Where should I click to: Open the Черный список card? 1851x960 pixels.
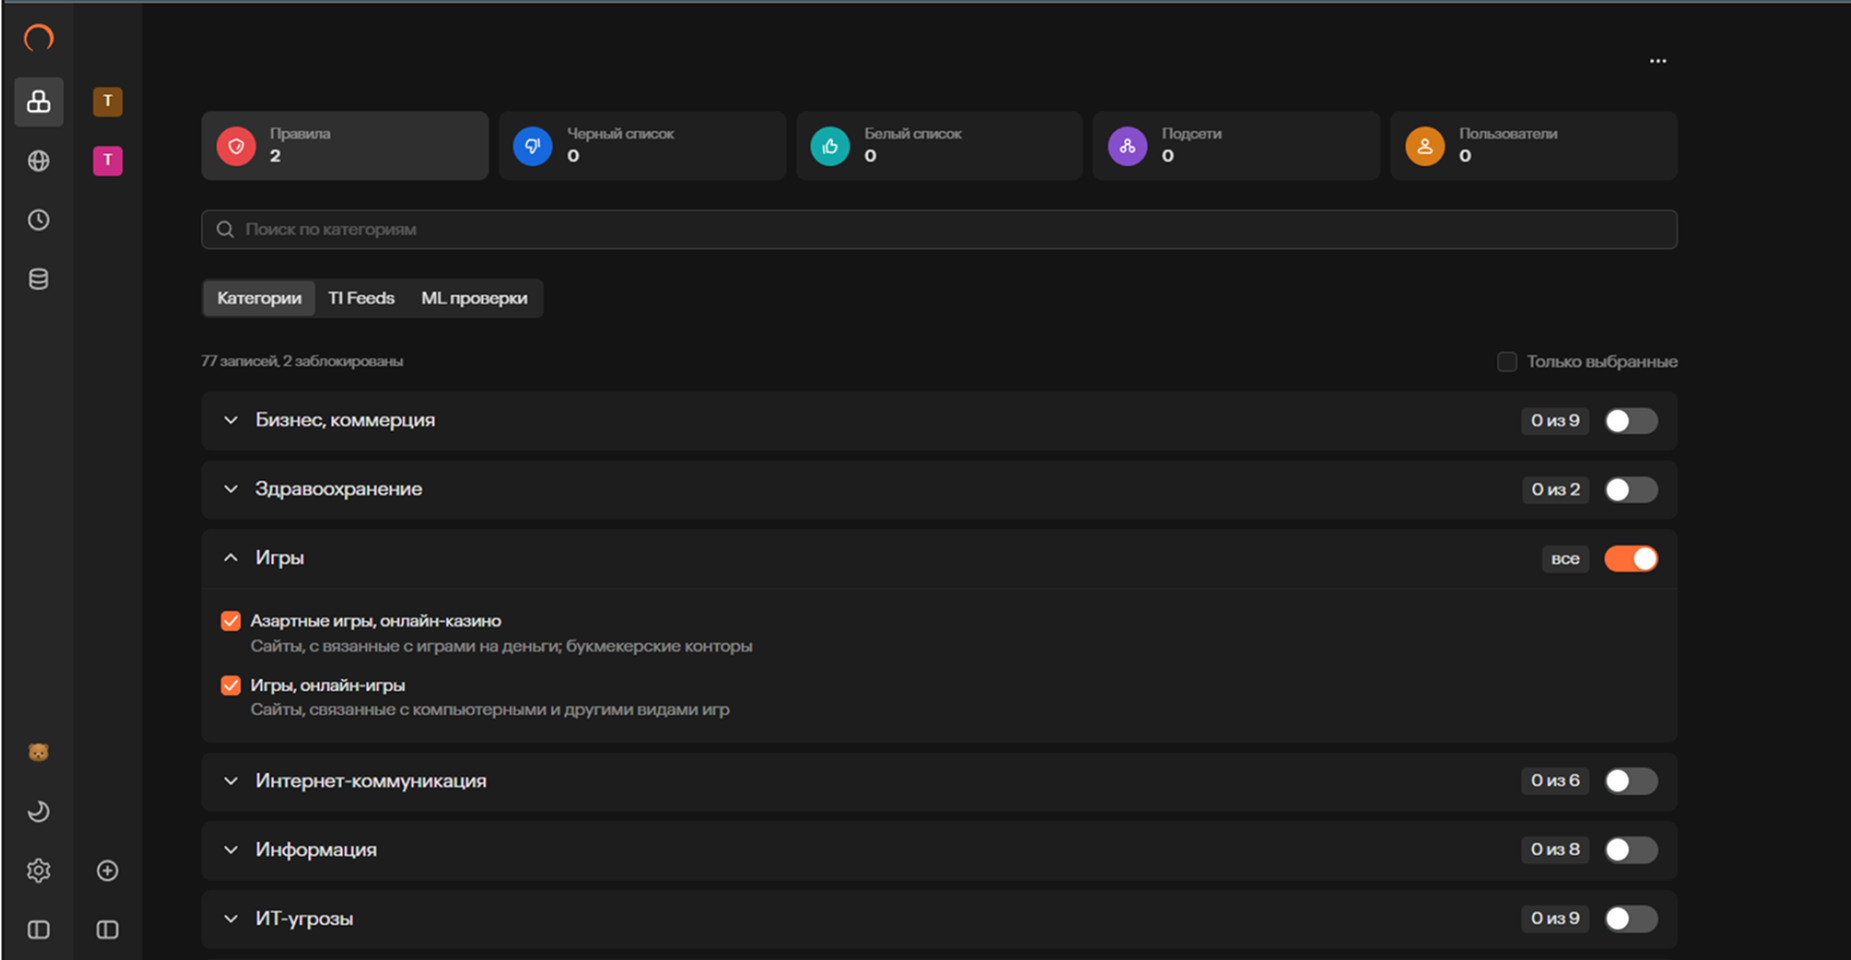tap(641, 146)
